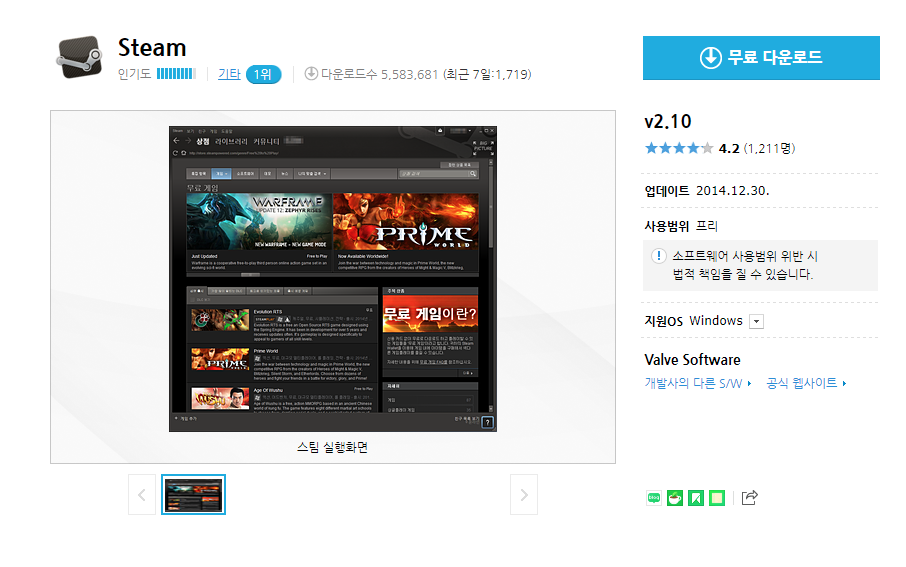
Task: Open the 공식 웹사이트 link
Action: (x=806, y=383)
